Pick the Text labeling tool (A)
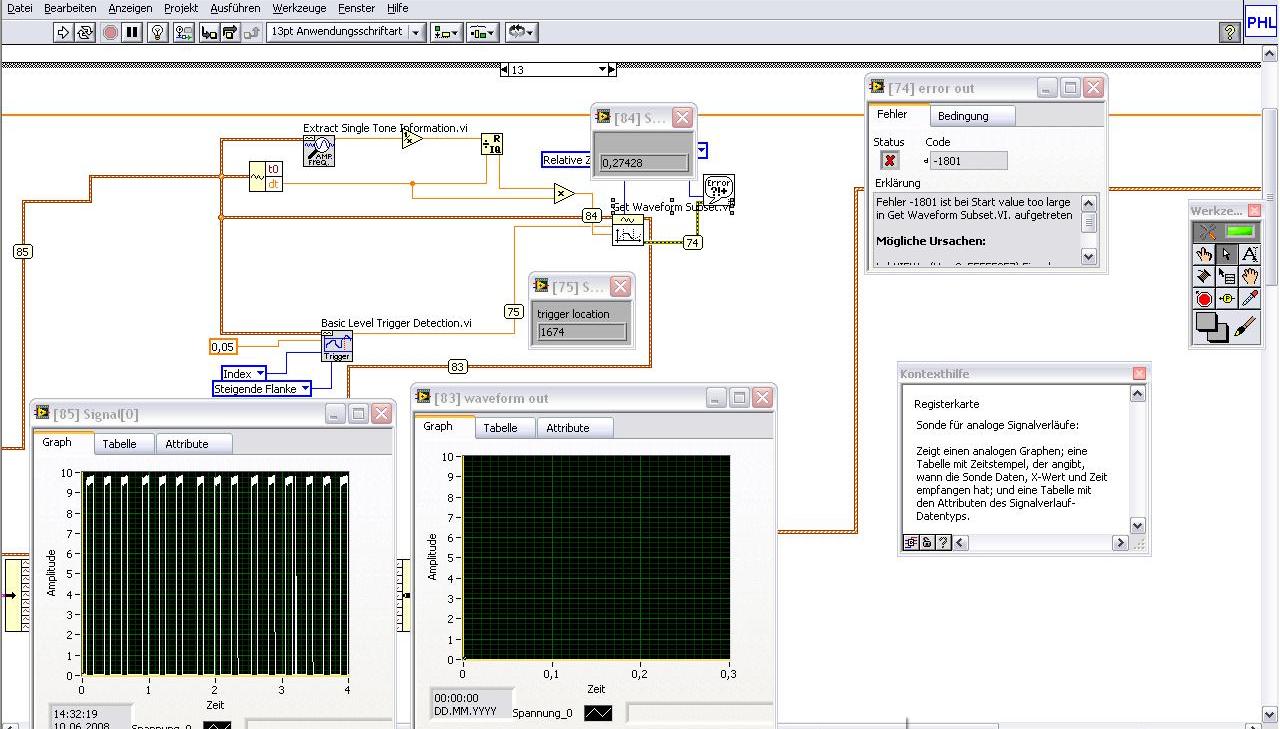 click(1249, 255)
